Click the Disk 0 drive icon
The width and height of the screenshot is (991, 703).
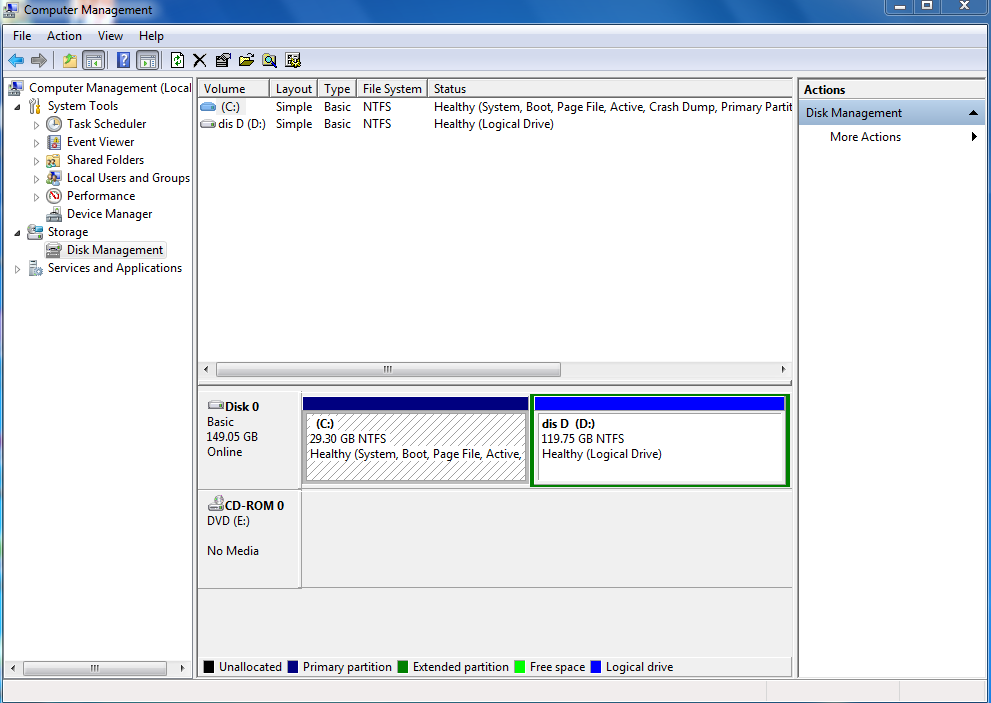216,405
